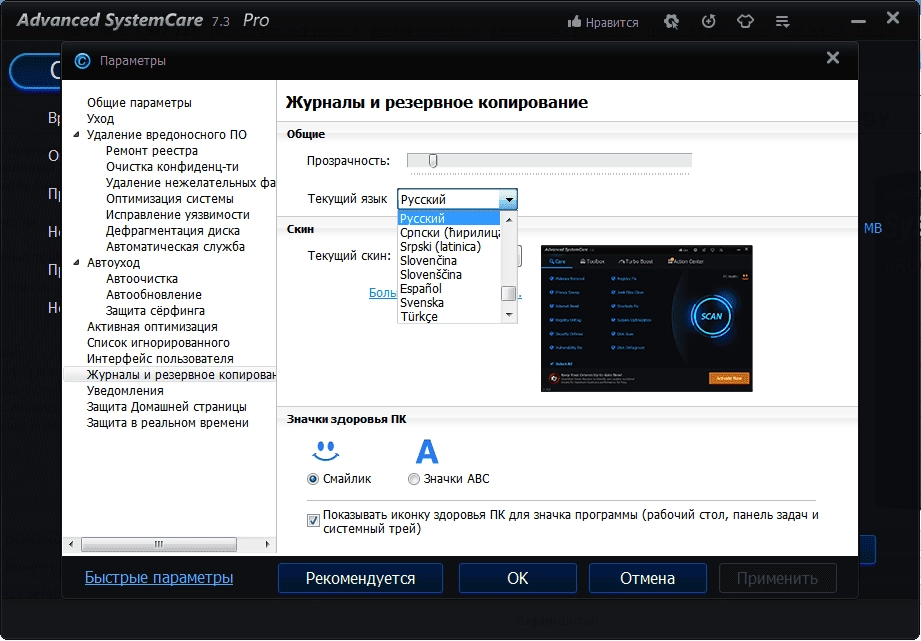Image resolution: width=921 pixels, height=641 pixels.
Task: Select Защита Домашней страницы tree item
Action: (167, 407)
